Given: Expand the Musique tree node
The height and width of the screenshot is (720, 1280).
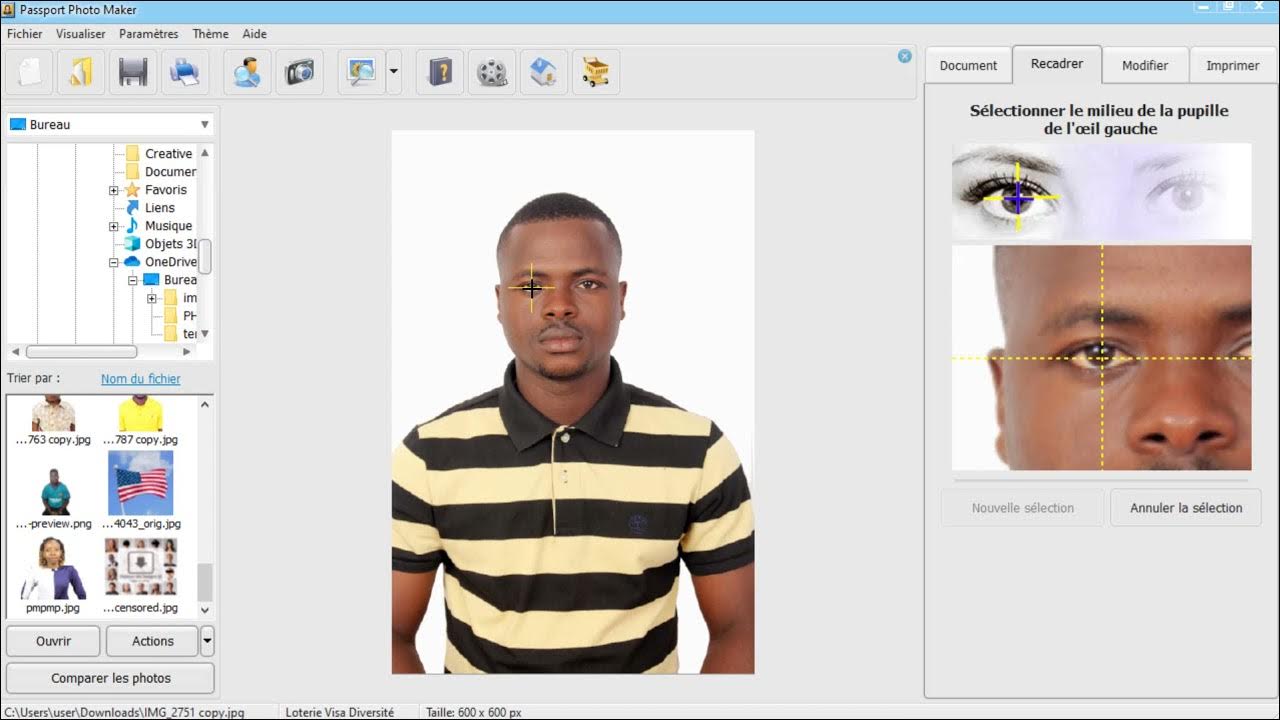Looking at the screenshot, I should [114, 226].
